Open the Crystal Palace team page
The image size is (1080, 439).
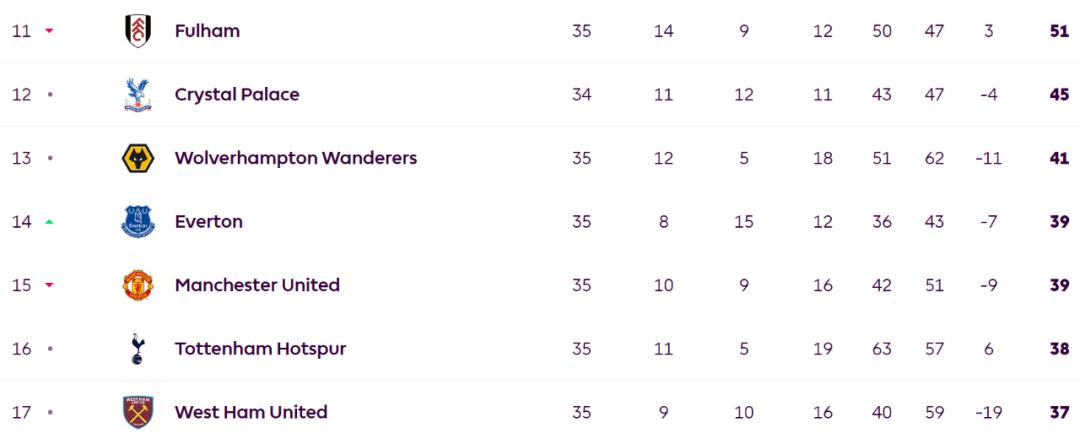237,94
